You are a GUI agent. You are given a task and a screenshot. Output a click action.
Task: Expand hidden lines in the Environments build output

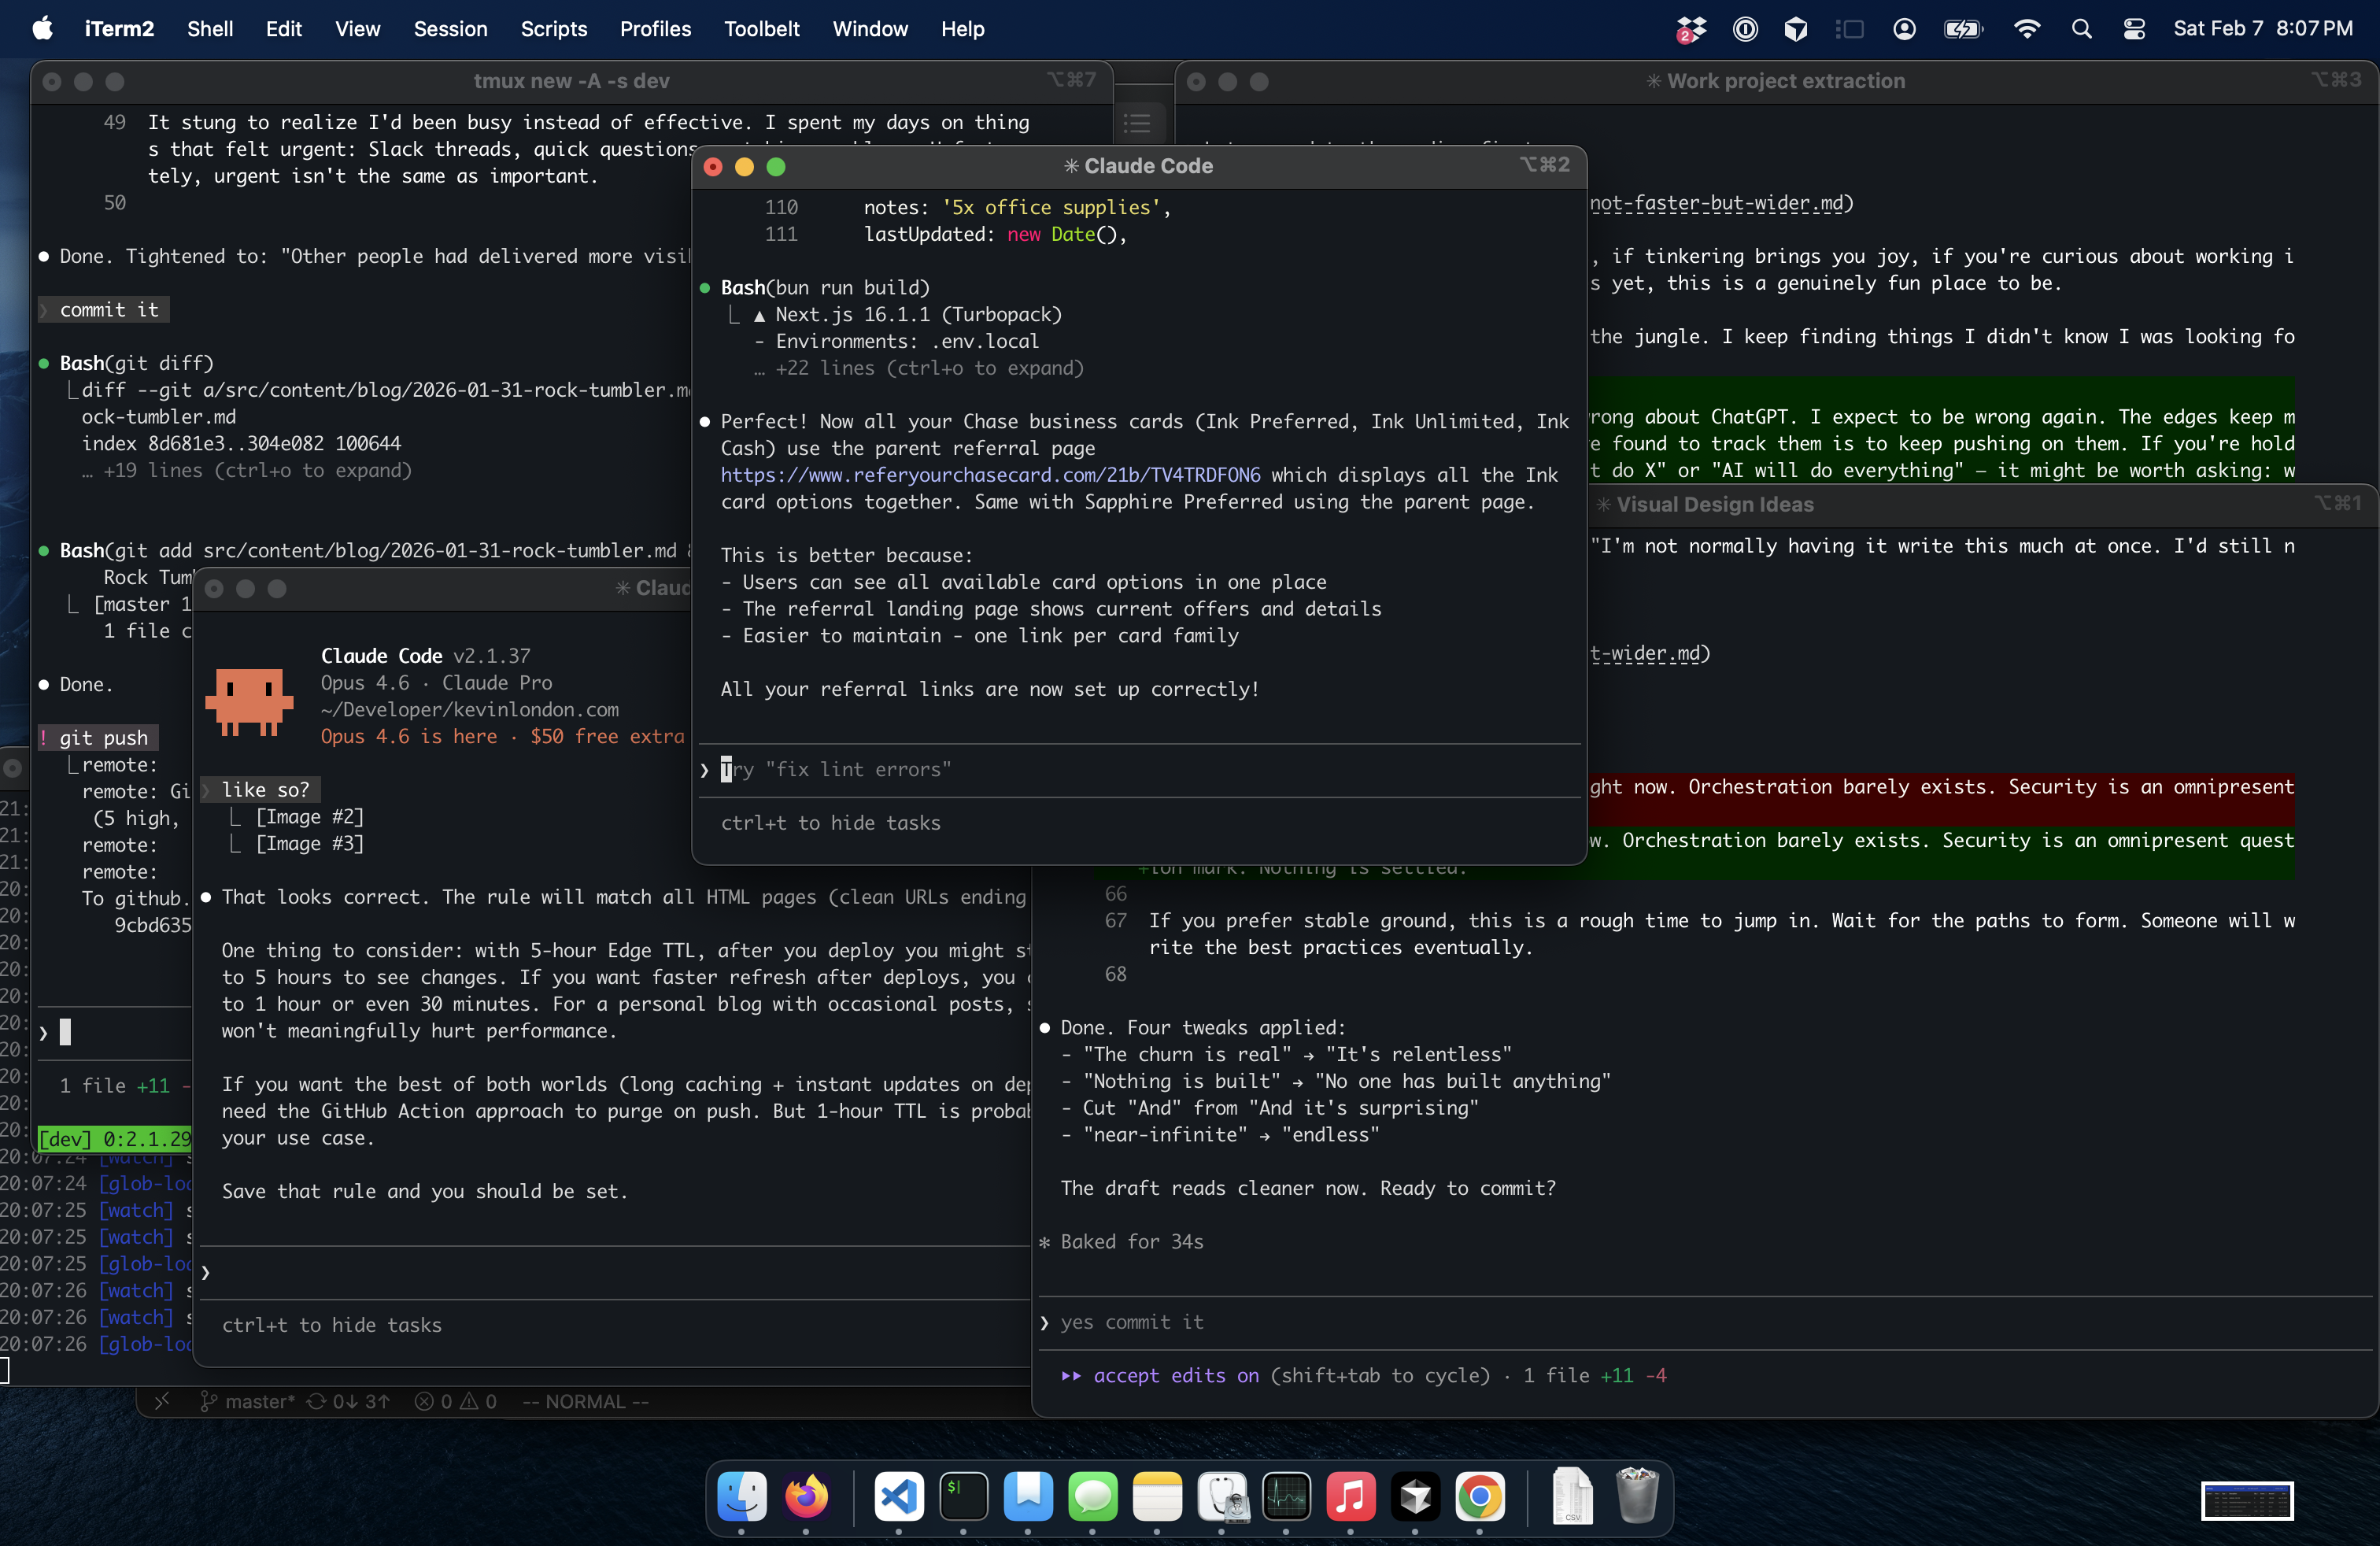[920, 368]
